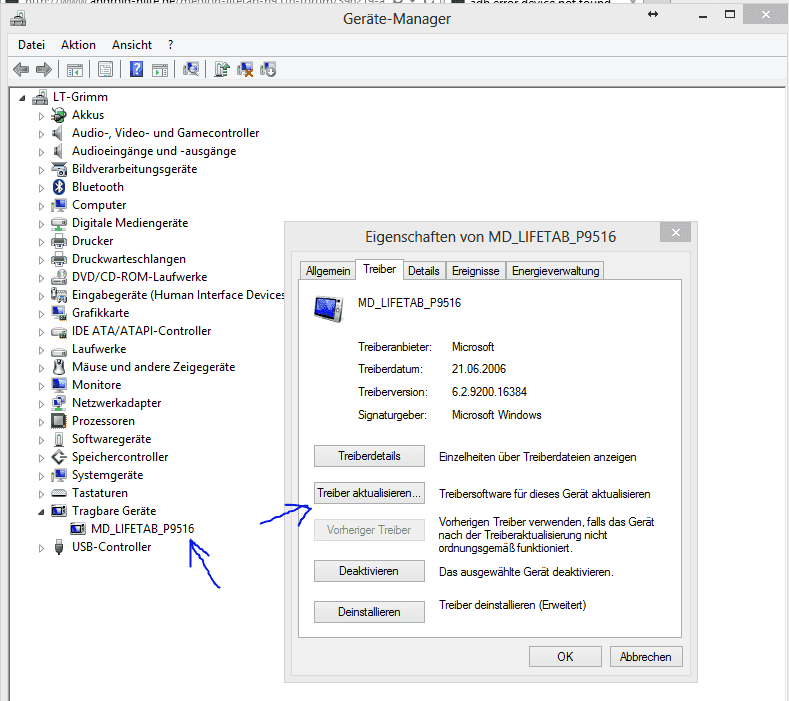Click the Deaktivieren button

pyautogui.click(x=369, y=571)
